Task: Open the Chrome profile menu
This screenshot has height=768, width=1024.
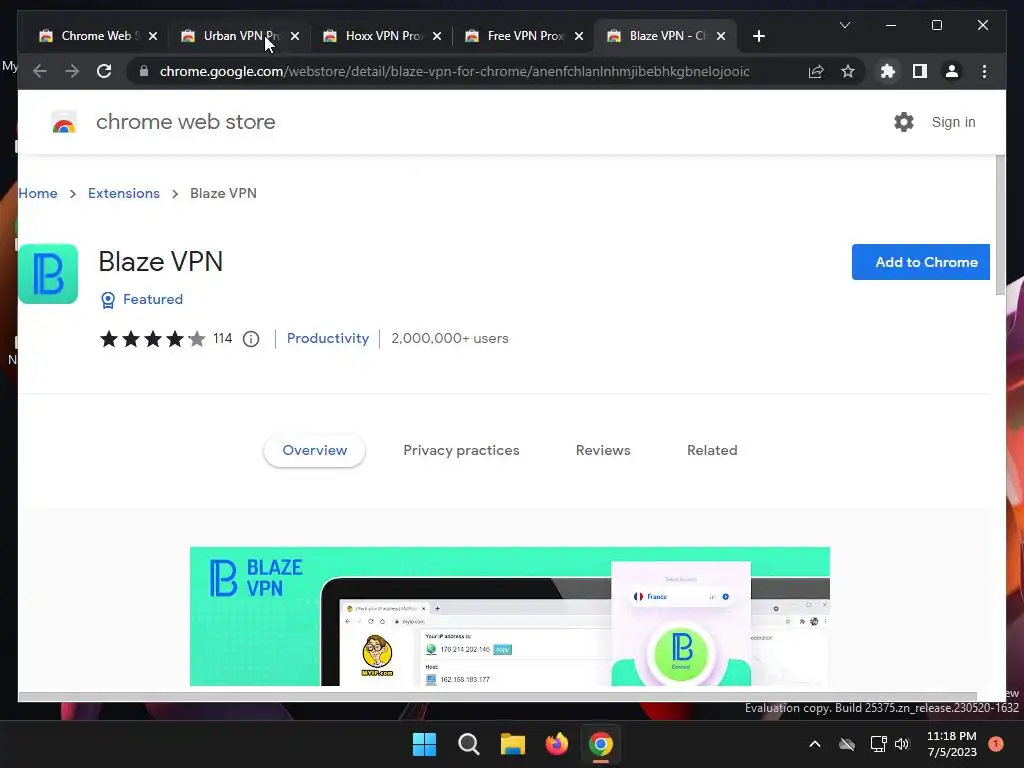Action: tap(952, 71)
